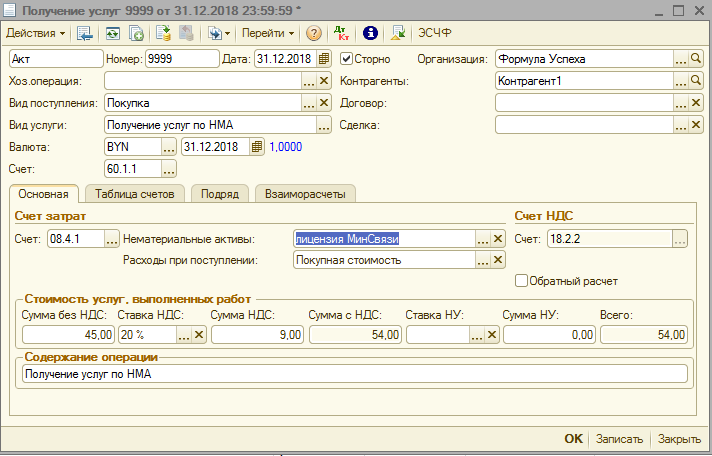Open the calendar next to currency date
The image size is (712, 456).
tap(257, 147)
